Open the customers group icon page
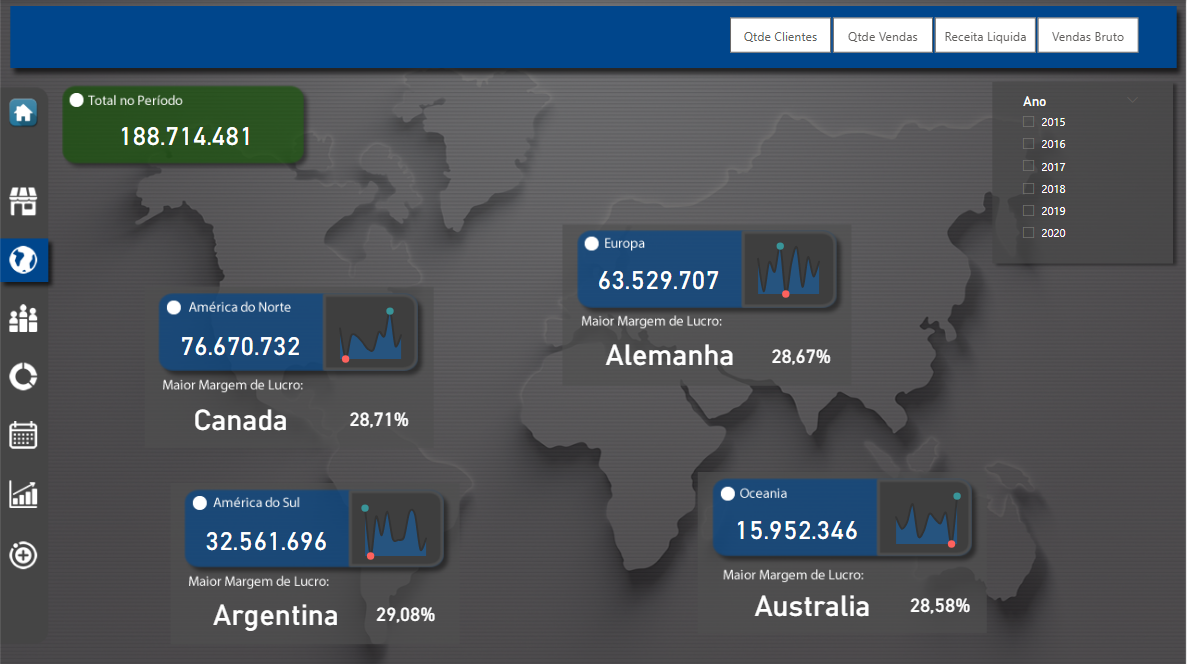Screen dimensions: 1187x664 pyautogui.click(x=23, y=319)
